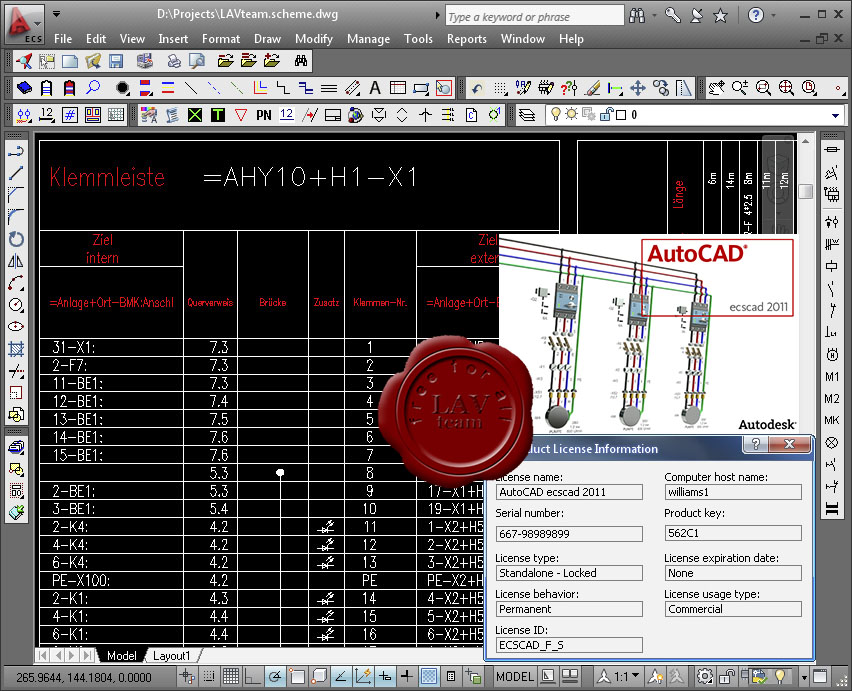Viewport: 852px width, 691px height.
Task: Open quick access toolbar customize arrow
Action: click(x=57, y=14)
